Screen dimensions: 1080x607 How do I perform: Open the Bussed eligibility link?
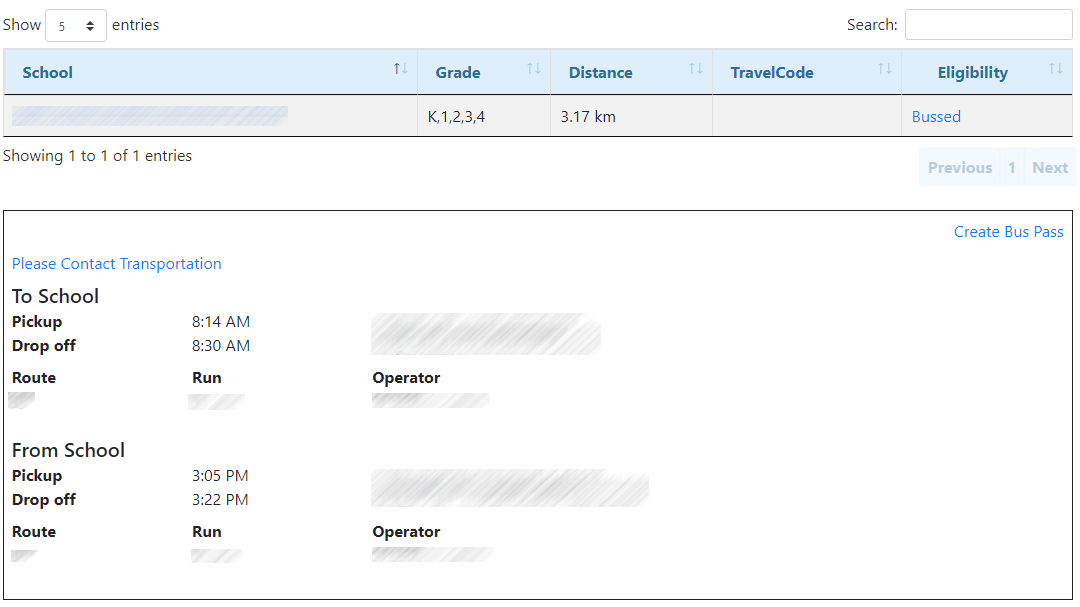pos(936,117)
